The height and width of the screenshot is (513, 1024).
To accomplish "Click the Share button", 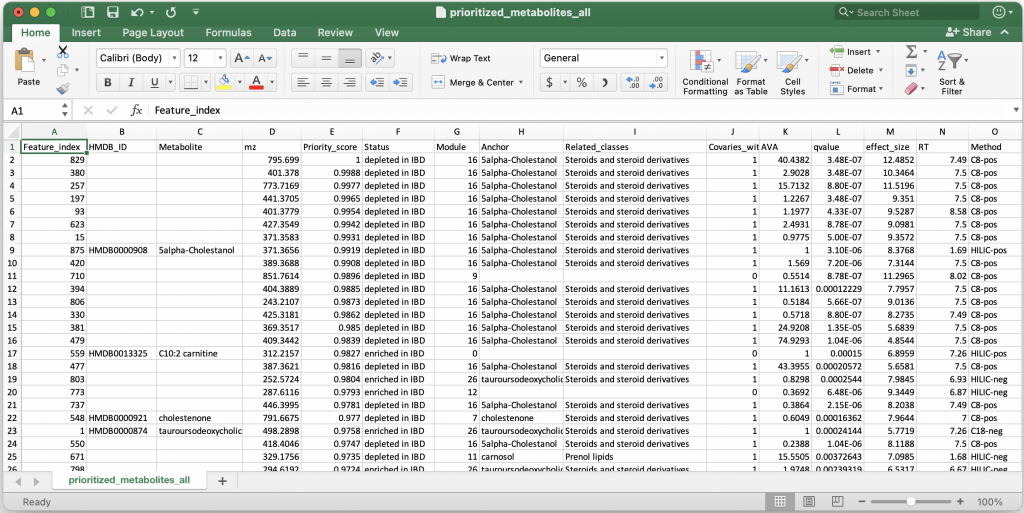I will 968,33.
